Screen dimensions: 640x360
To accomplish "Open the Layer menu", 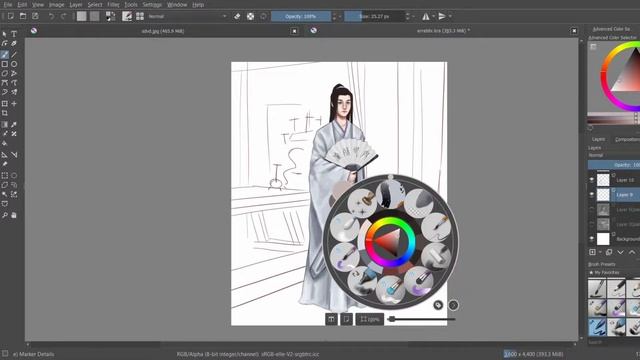I will pos(76,4).
